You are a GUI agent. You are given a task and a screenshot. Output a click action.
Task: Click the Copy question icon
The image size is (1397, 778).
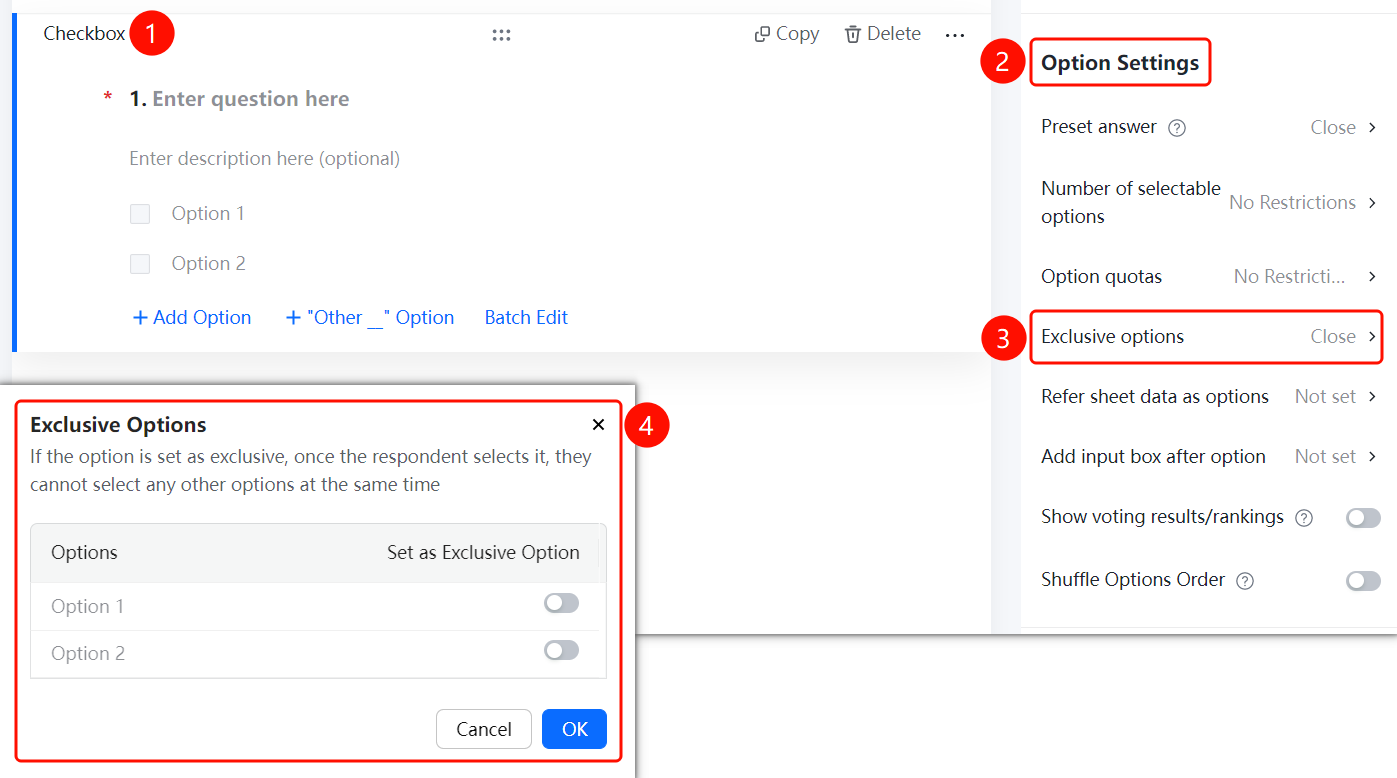(762, 34)
